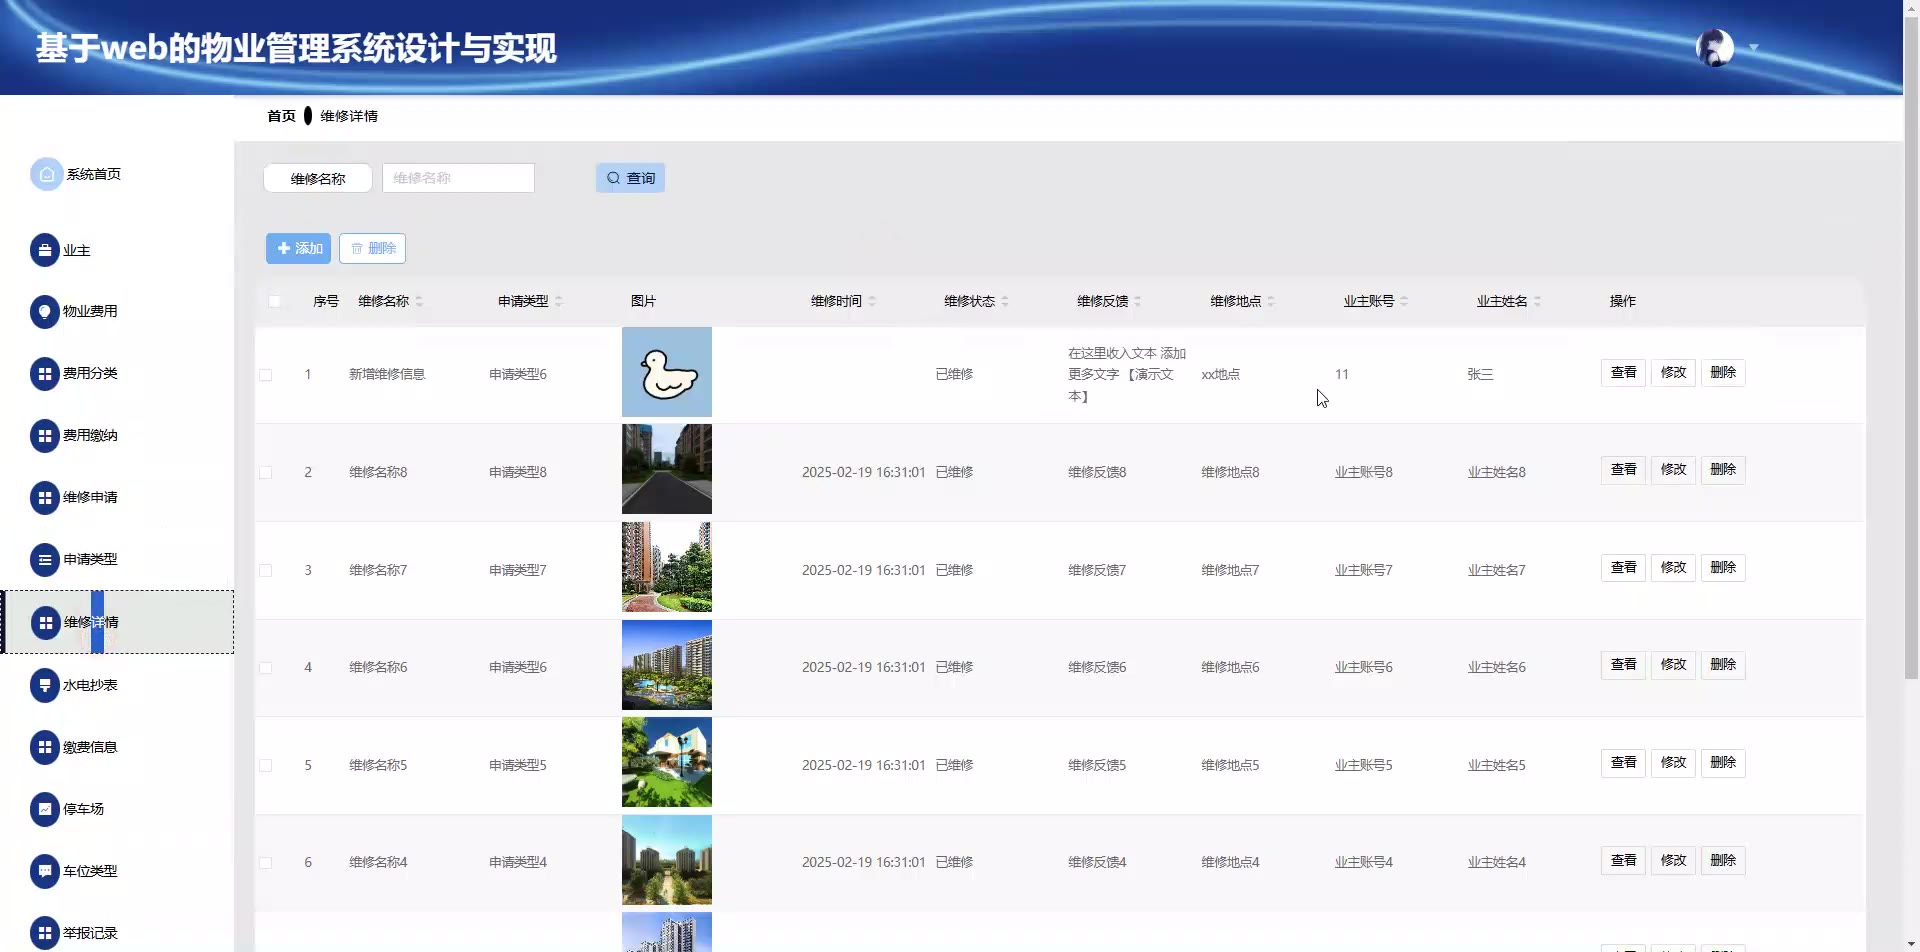The image size is (1920, 952).
Task: Click the 车位类型 chat bubble icon
Action: pos(45,871)
